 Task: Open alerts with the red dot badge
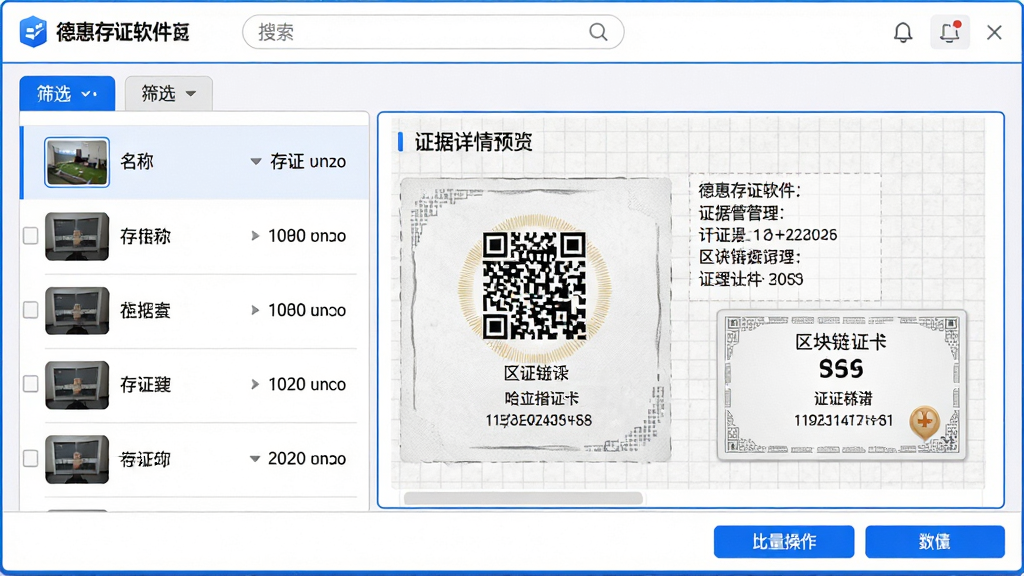pyautogui.click(x=949, y=32)
